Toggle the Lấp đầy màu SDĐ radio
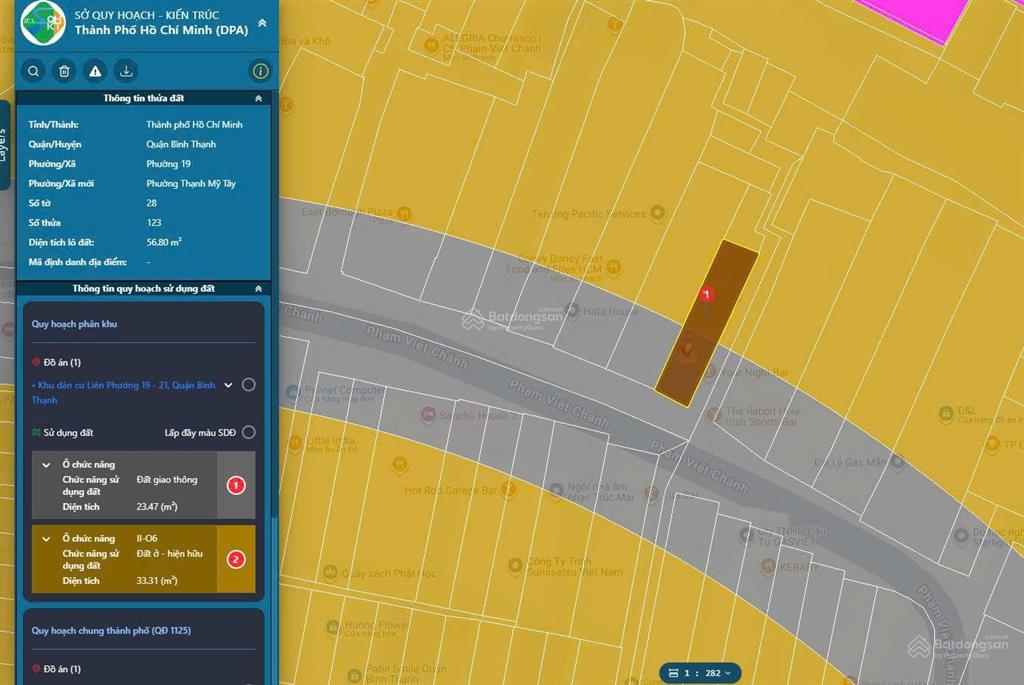This screenshot has width=1024, height=685. (x=248, y=432)
